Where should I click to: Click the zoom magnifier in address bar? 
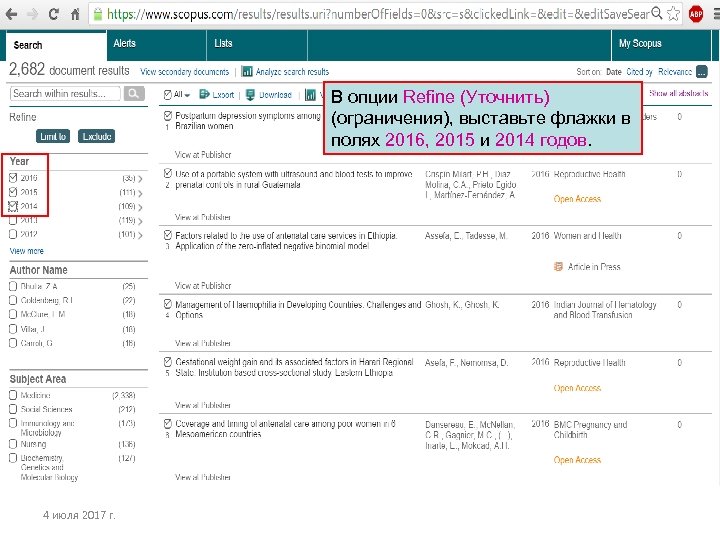[657, 13]
